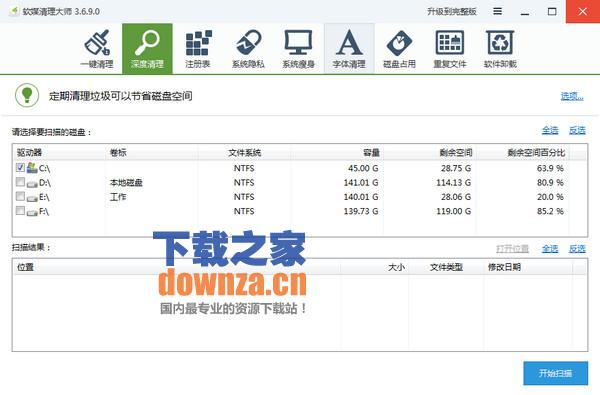
Task: Click 反选 above the disk list
Action: (x=577, y=130)
